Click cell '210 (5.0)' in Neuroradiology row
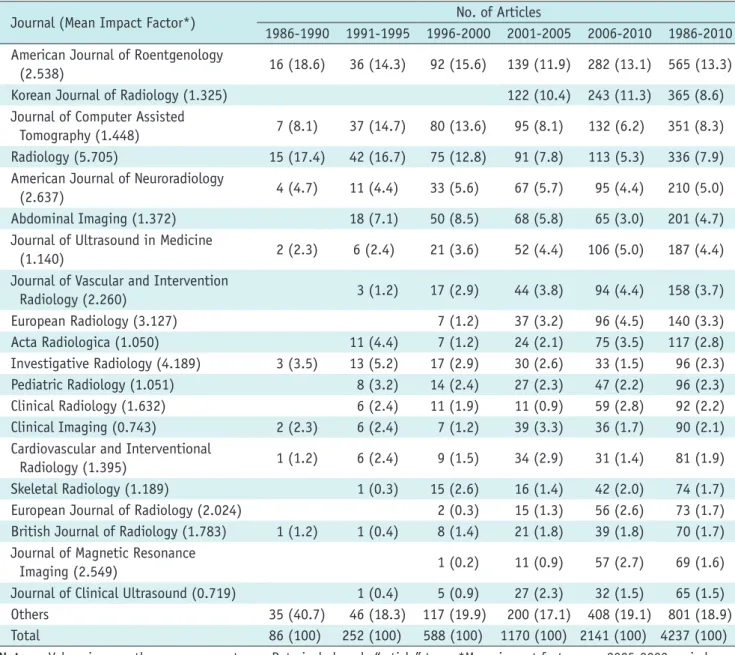 (696, 188)
